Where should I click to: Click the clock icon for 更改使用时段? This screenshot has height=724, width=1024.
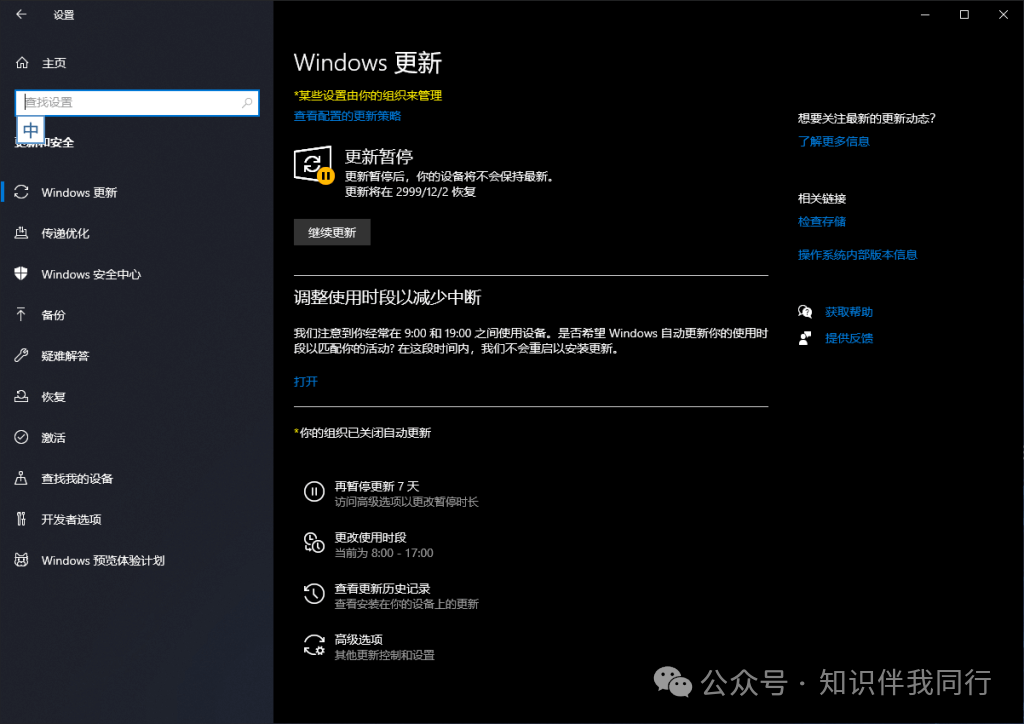click(x=314, y=543)
